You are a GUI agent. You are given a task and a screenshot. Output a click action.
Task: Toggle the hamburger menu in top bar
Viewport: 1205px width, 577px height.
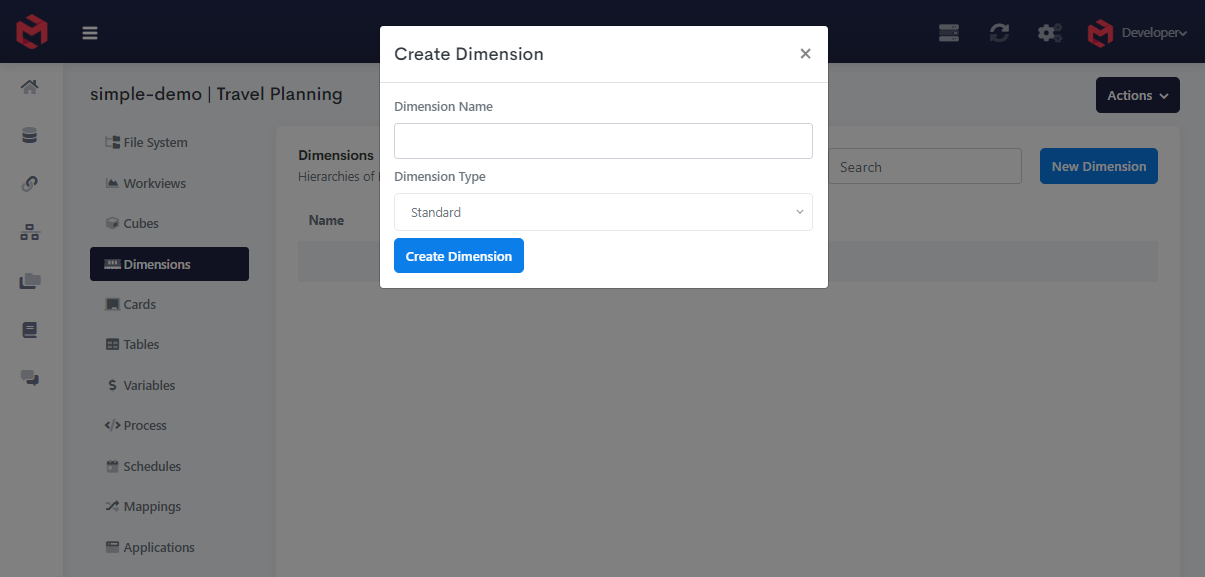[x=90, y=32]
